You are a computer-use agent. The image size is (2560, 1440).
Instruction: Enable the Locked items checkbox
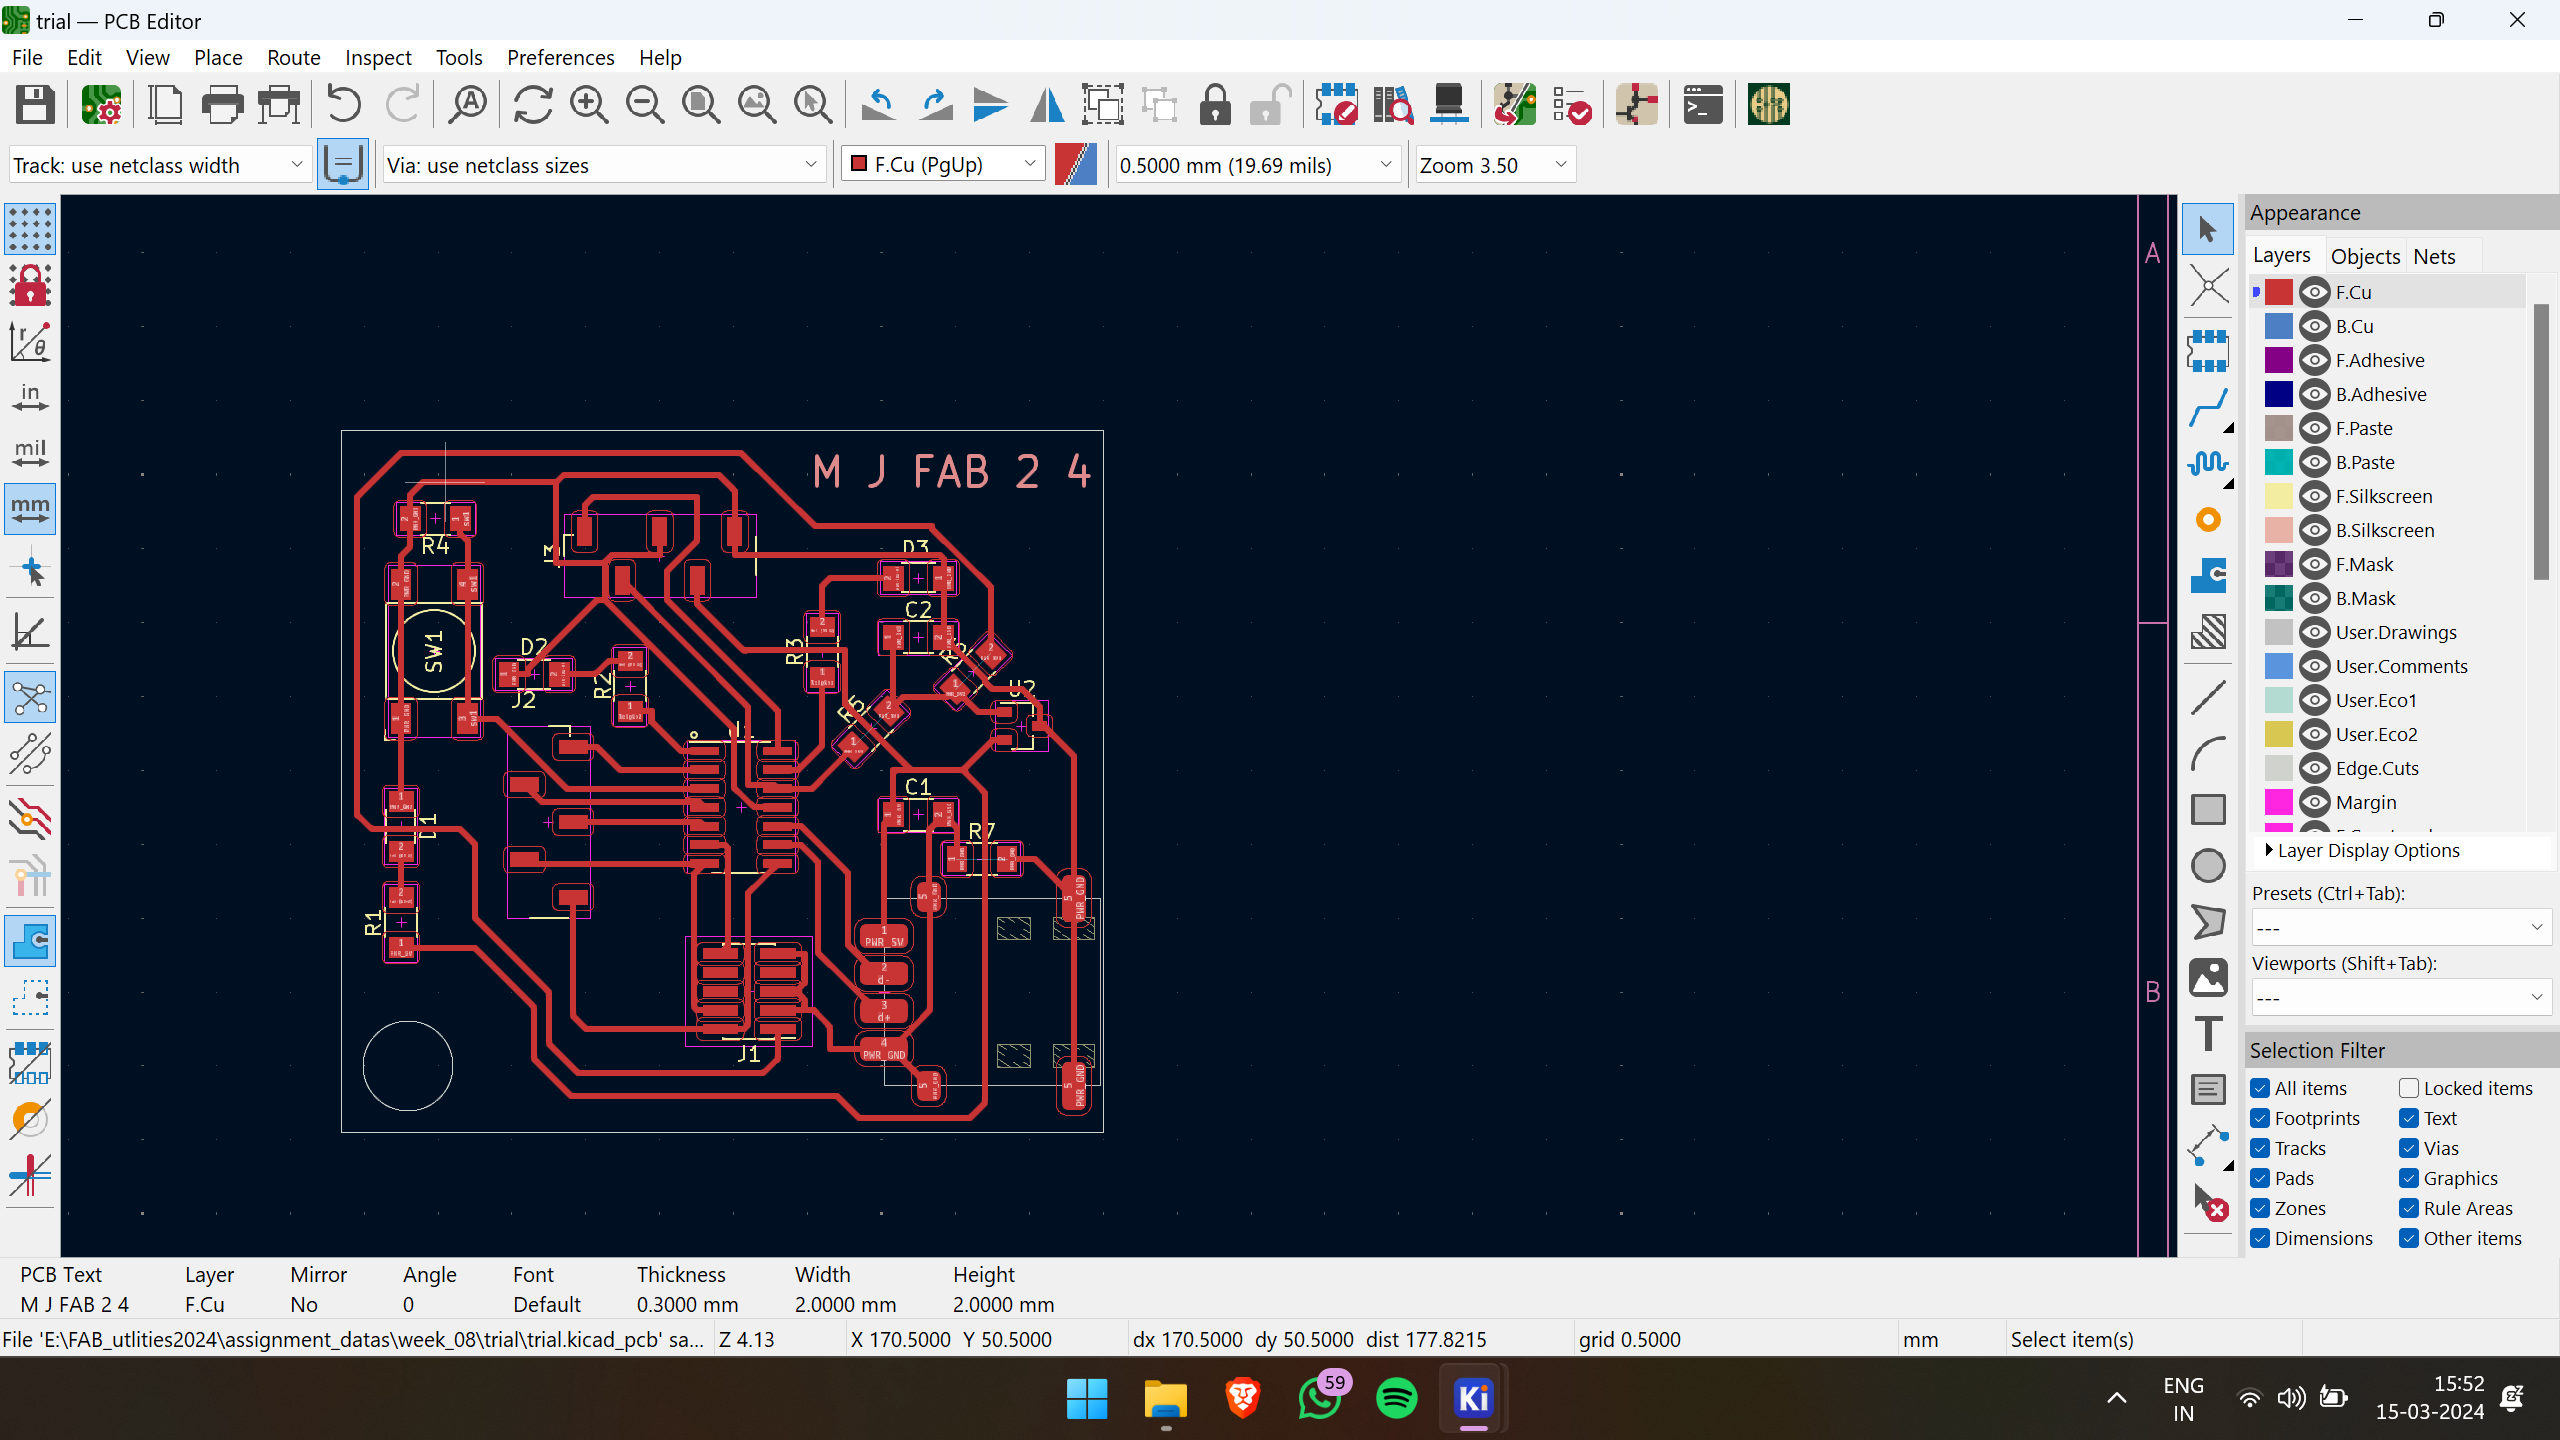click(x=2409, y=1088)
